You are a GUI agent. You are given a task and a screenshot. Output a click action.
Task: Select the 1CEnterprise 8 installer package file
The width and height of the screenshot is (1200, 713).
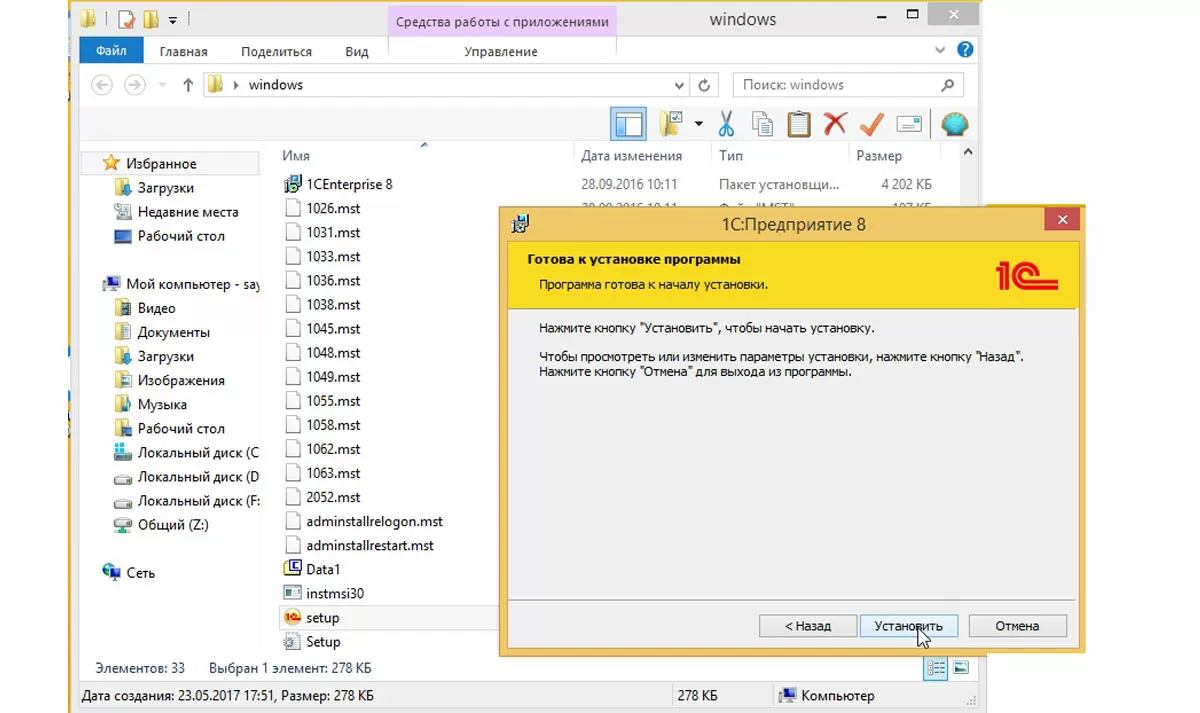[x=350, y=184]
